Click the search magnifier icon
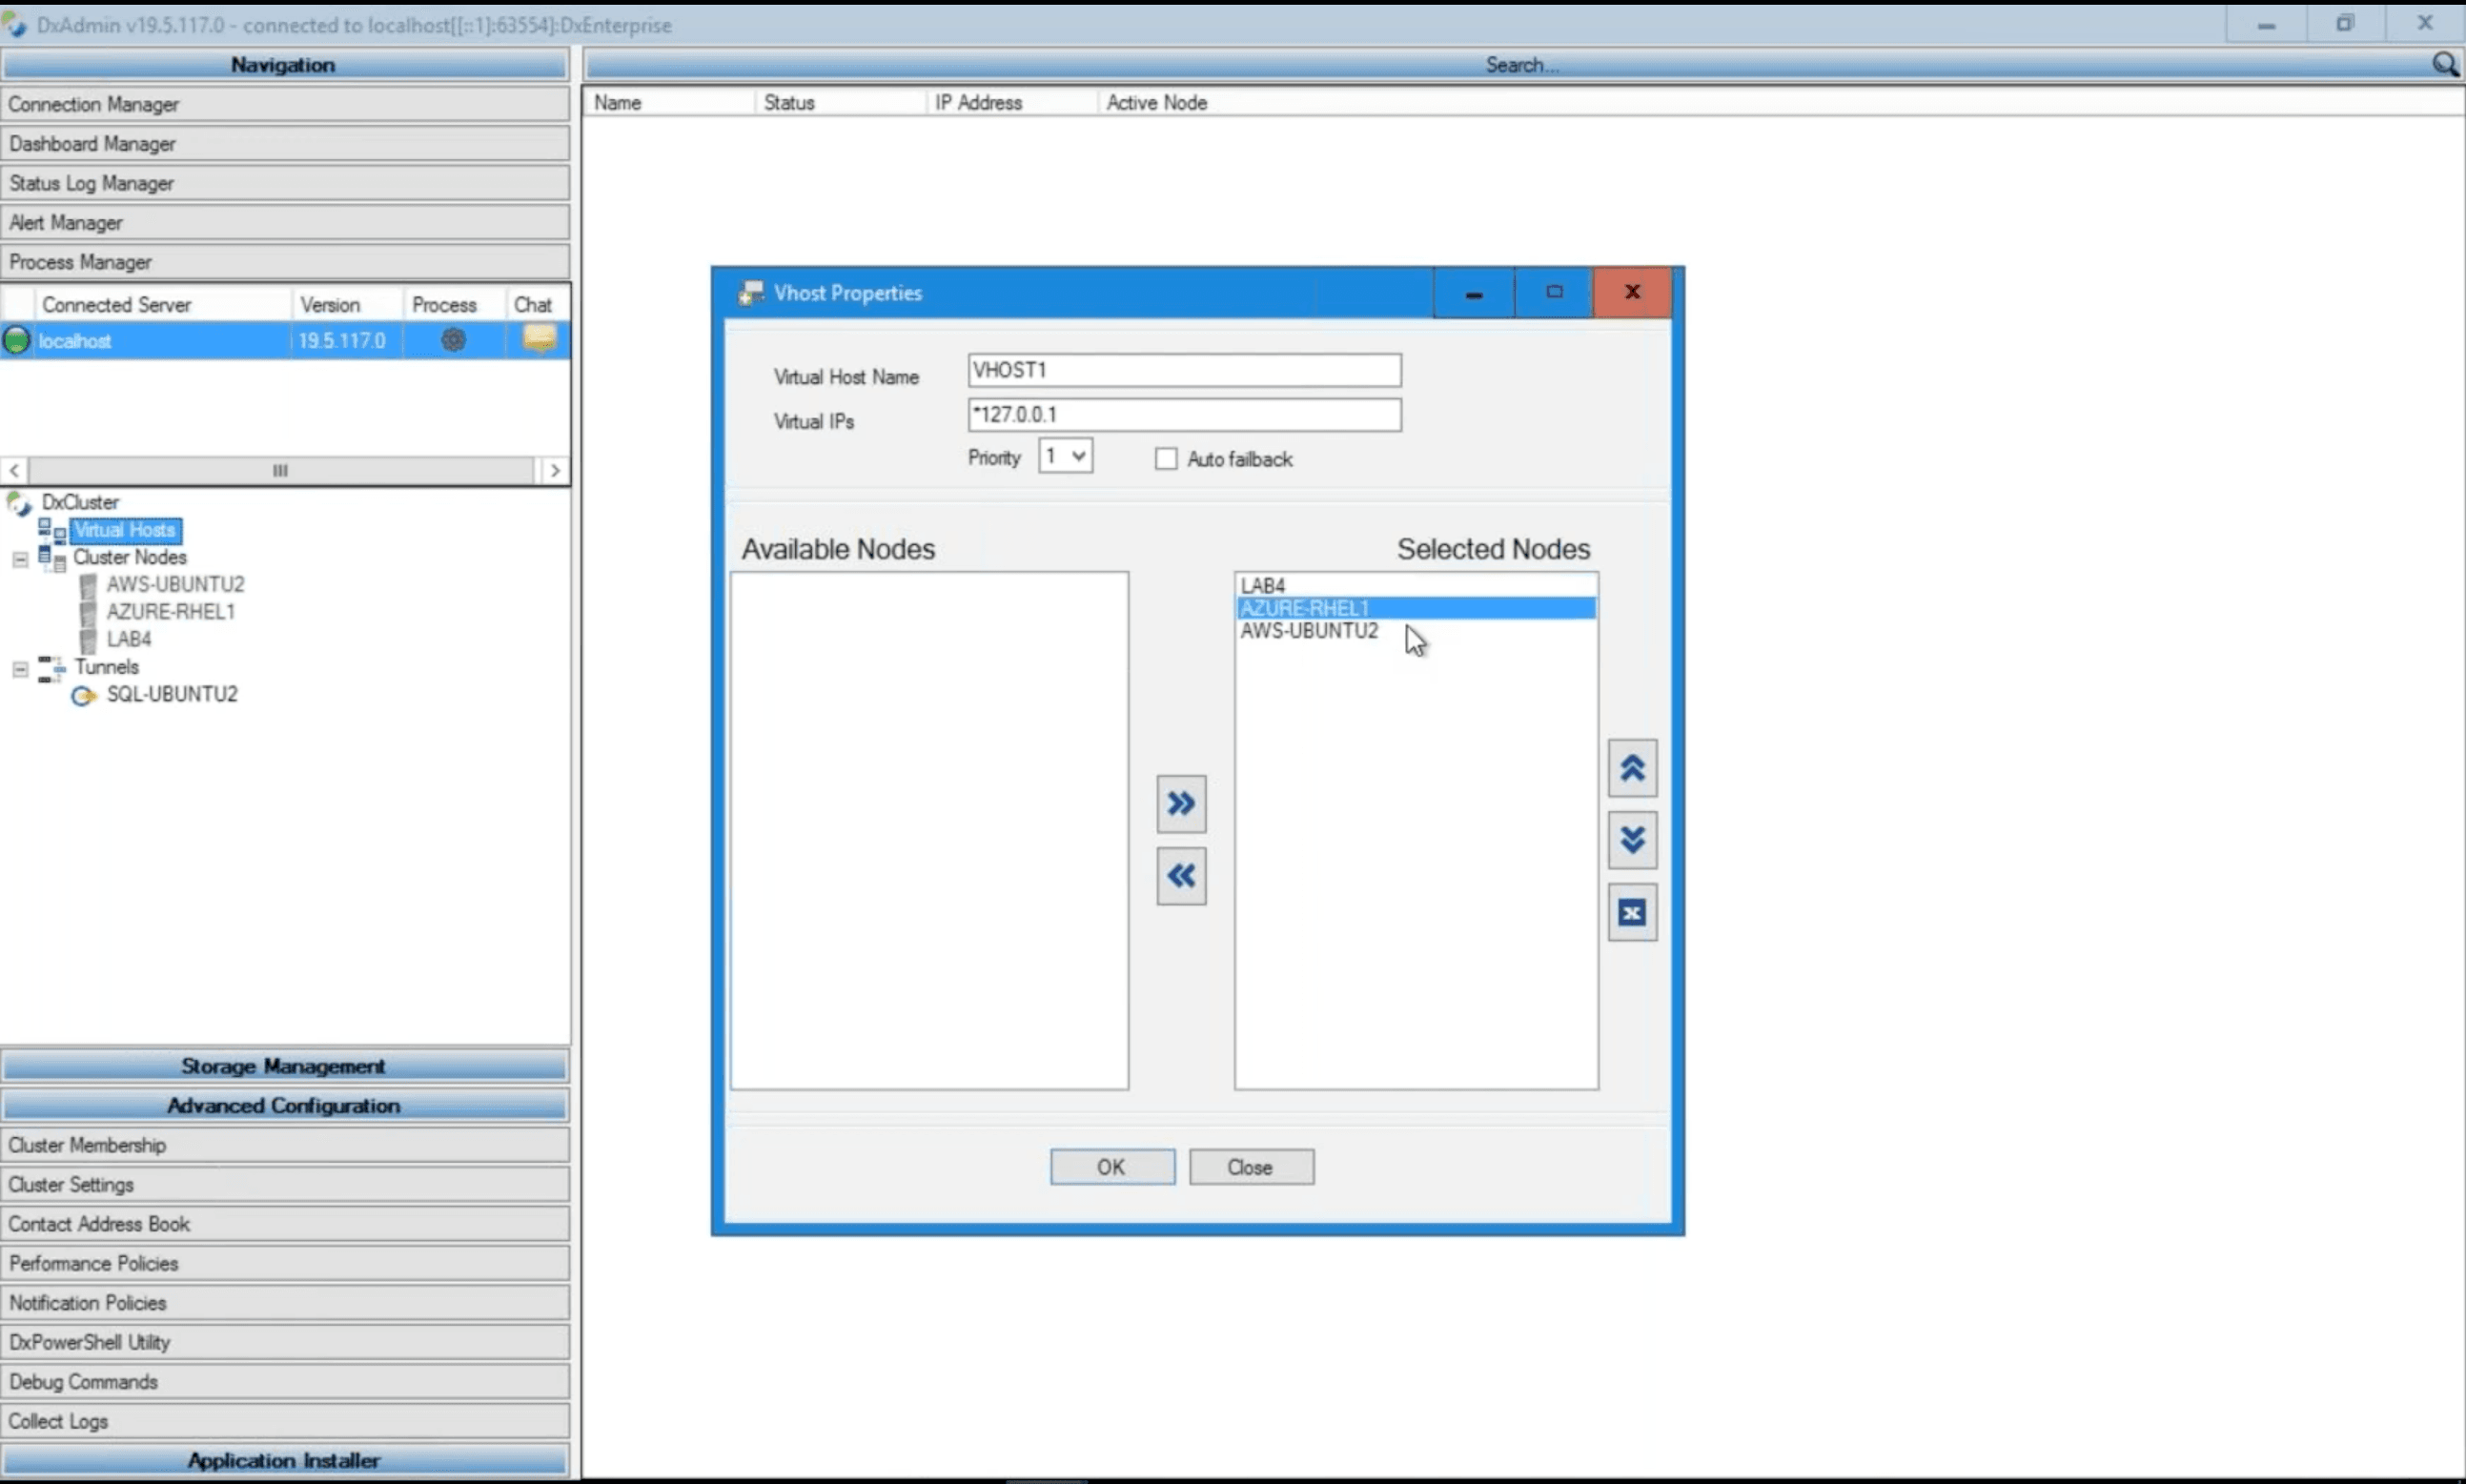Image resolution: width=2466 pixels, height=1484 pixels. click(x=2445, y=65)
